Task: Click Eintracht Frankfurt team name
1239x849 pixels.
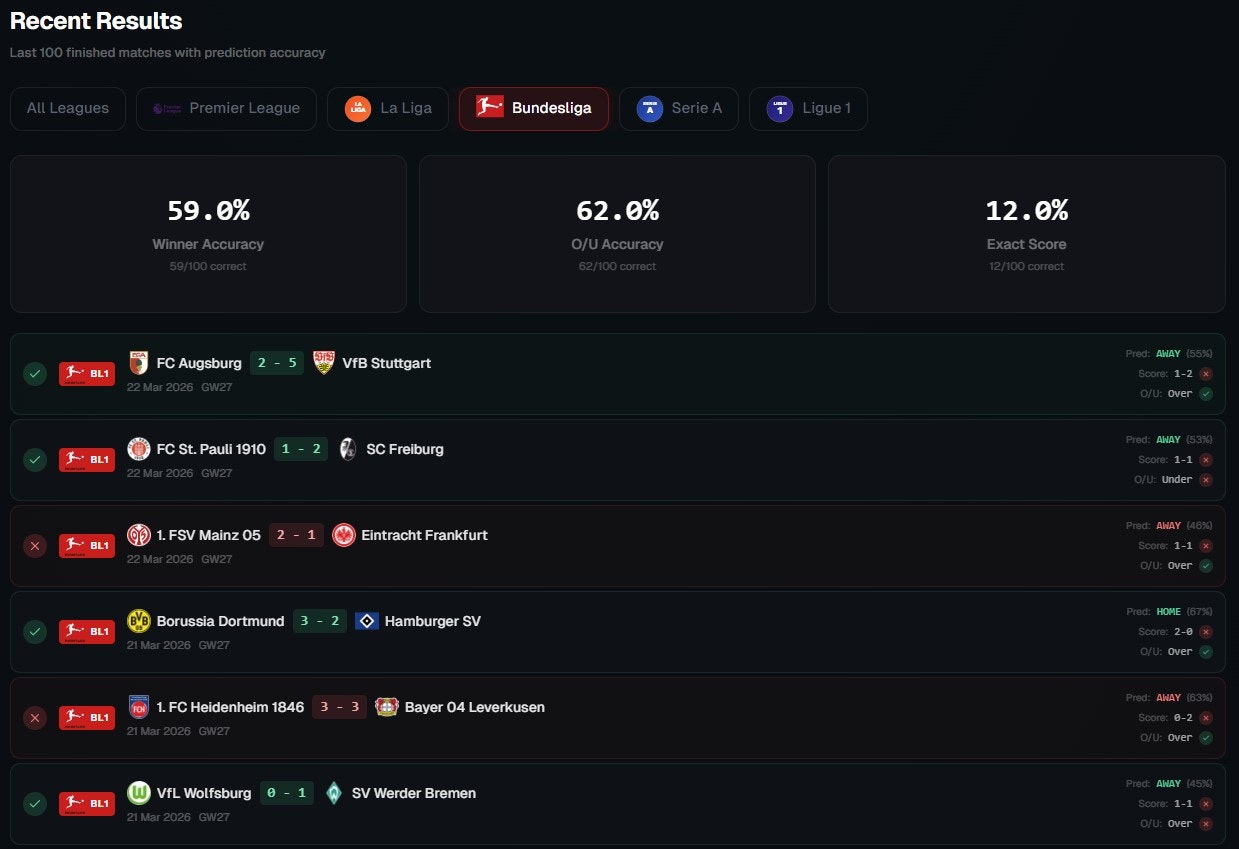Action: [425, 535]
